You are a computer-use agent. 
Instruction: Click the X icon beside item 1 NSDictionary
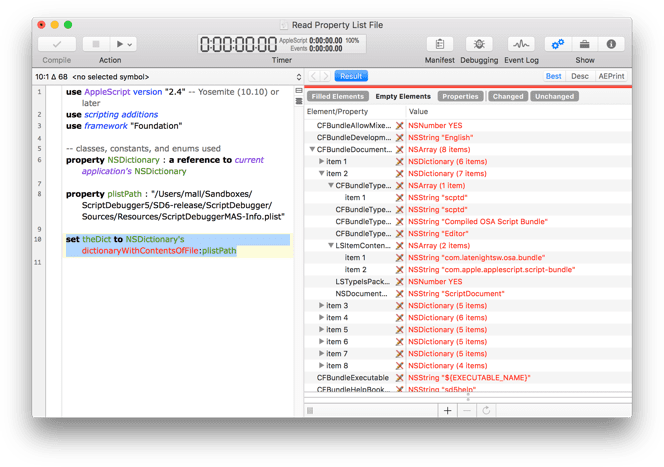[x=399, y=161]
